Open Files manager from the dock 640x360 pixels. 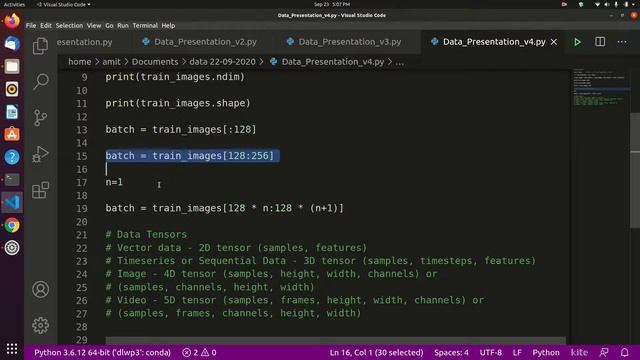[x=12, y=66]
